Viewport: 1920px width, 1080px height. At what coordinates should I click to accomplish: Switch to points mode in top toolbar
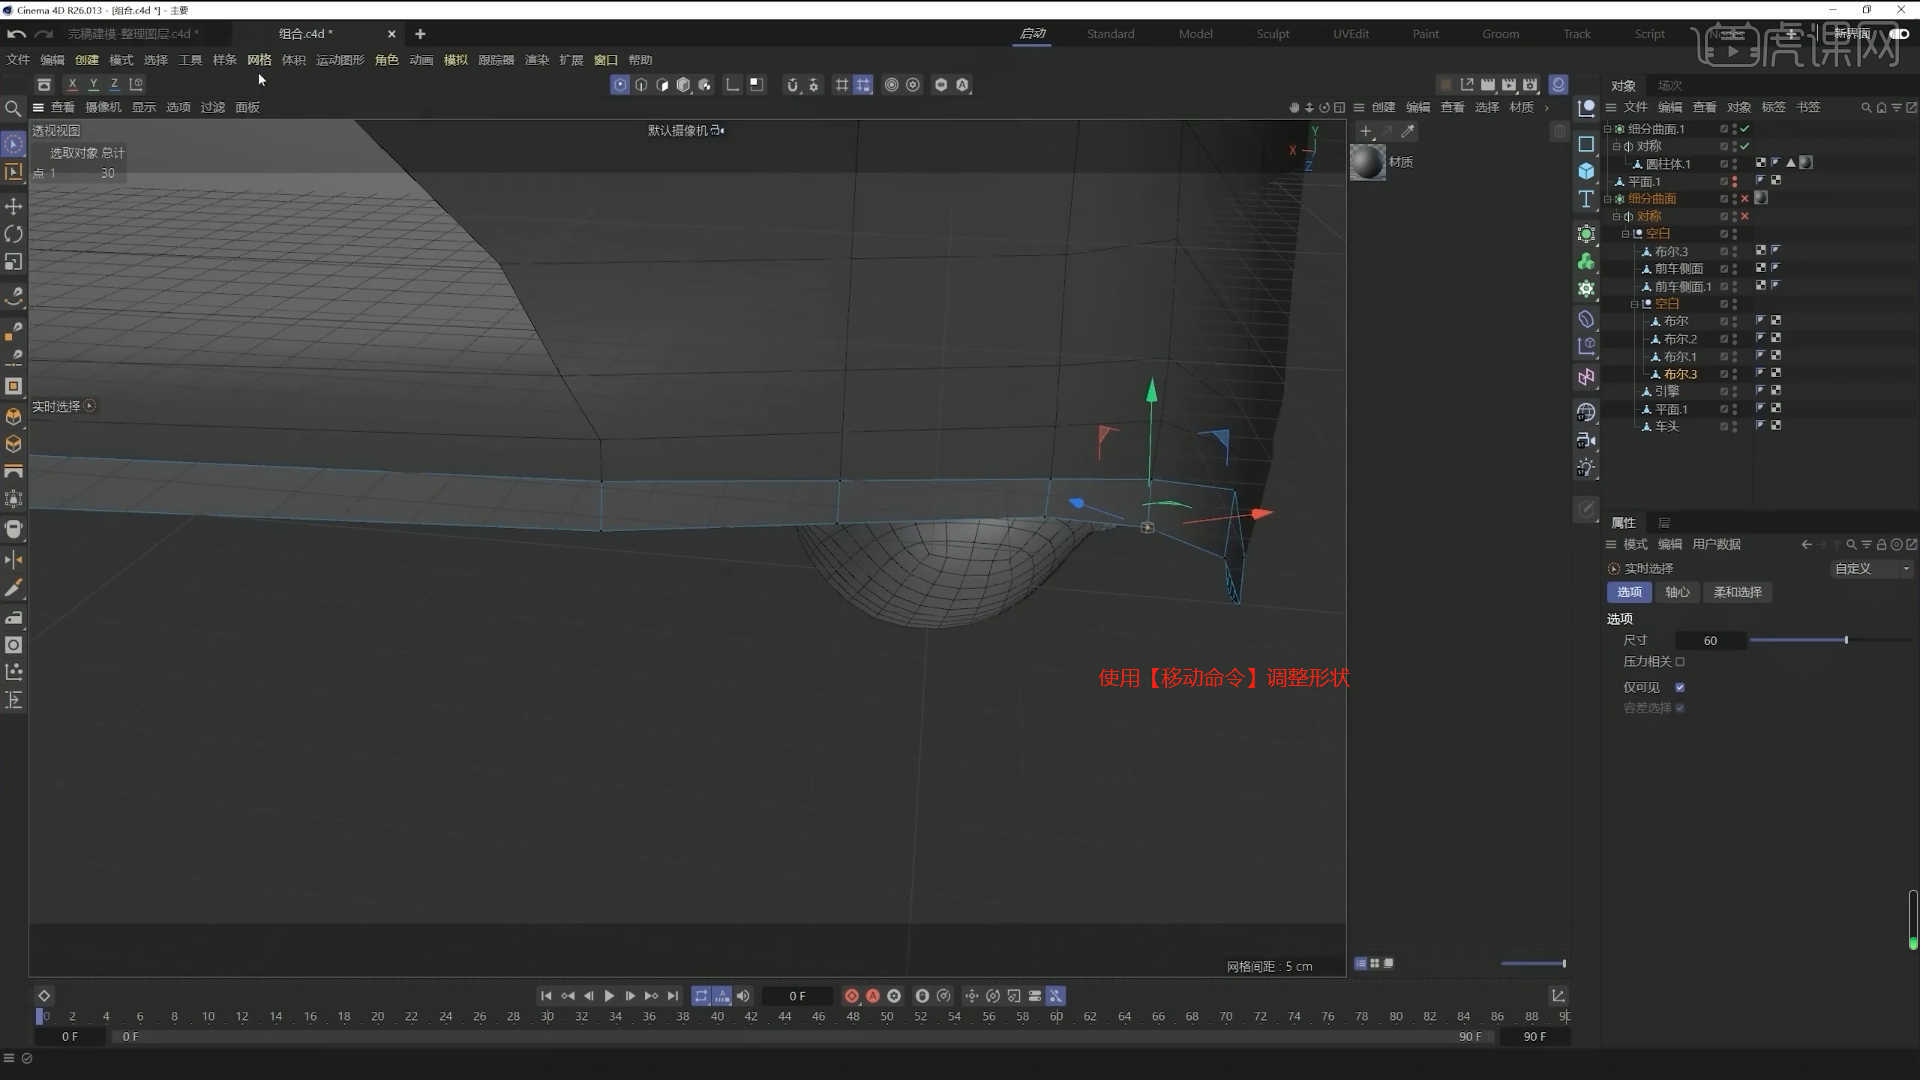click(x=620, y=85)
